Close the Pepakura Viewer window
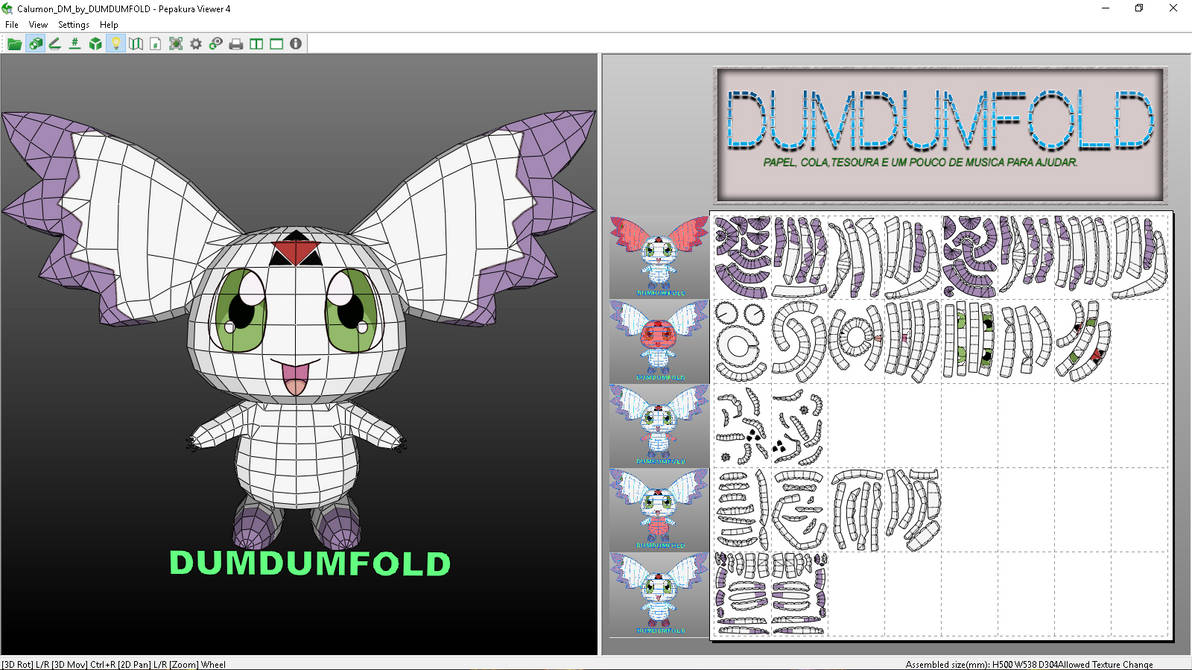 pos(1173,8)
